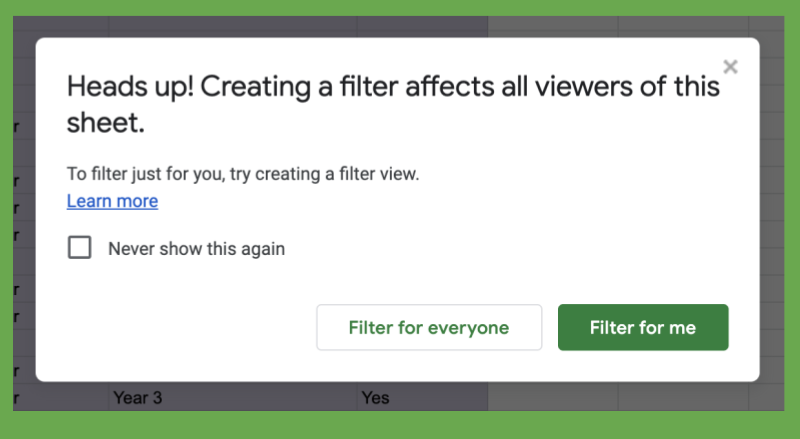This screenshot has height=439, width=800.
Task: Select the Yes cell behind dialog
Action: tap(422, 398)
